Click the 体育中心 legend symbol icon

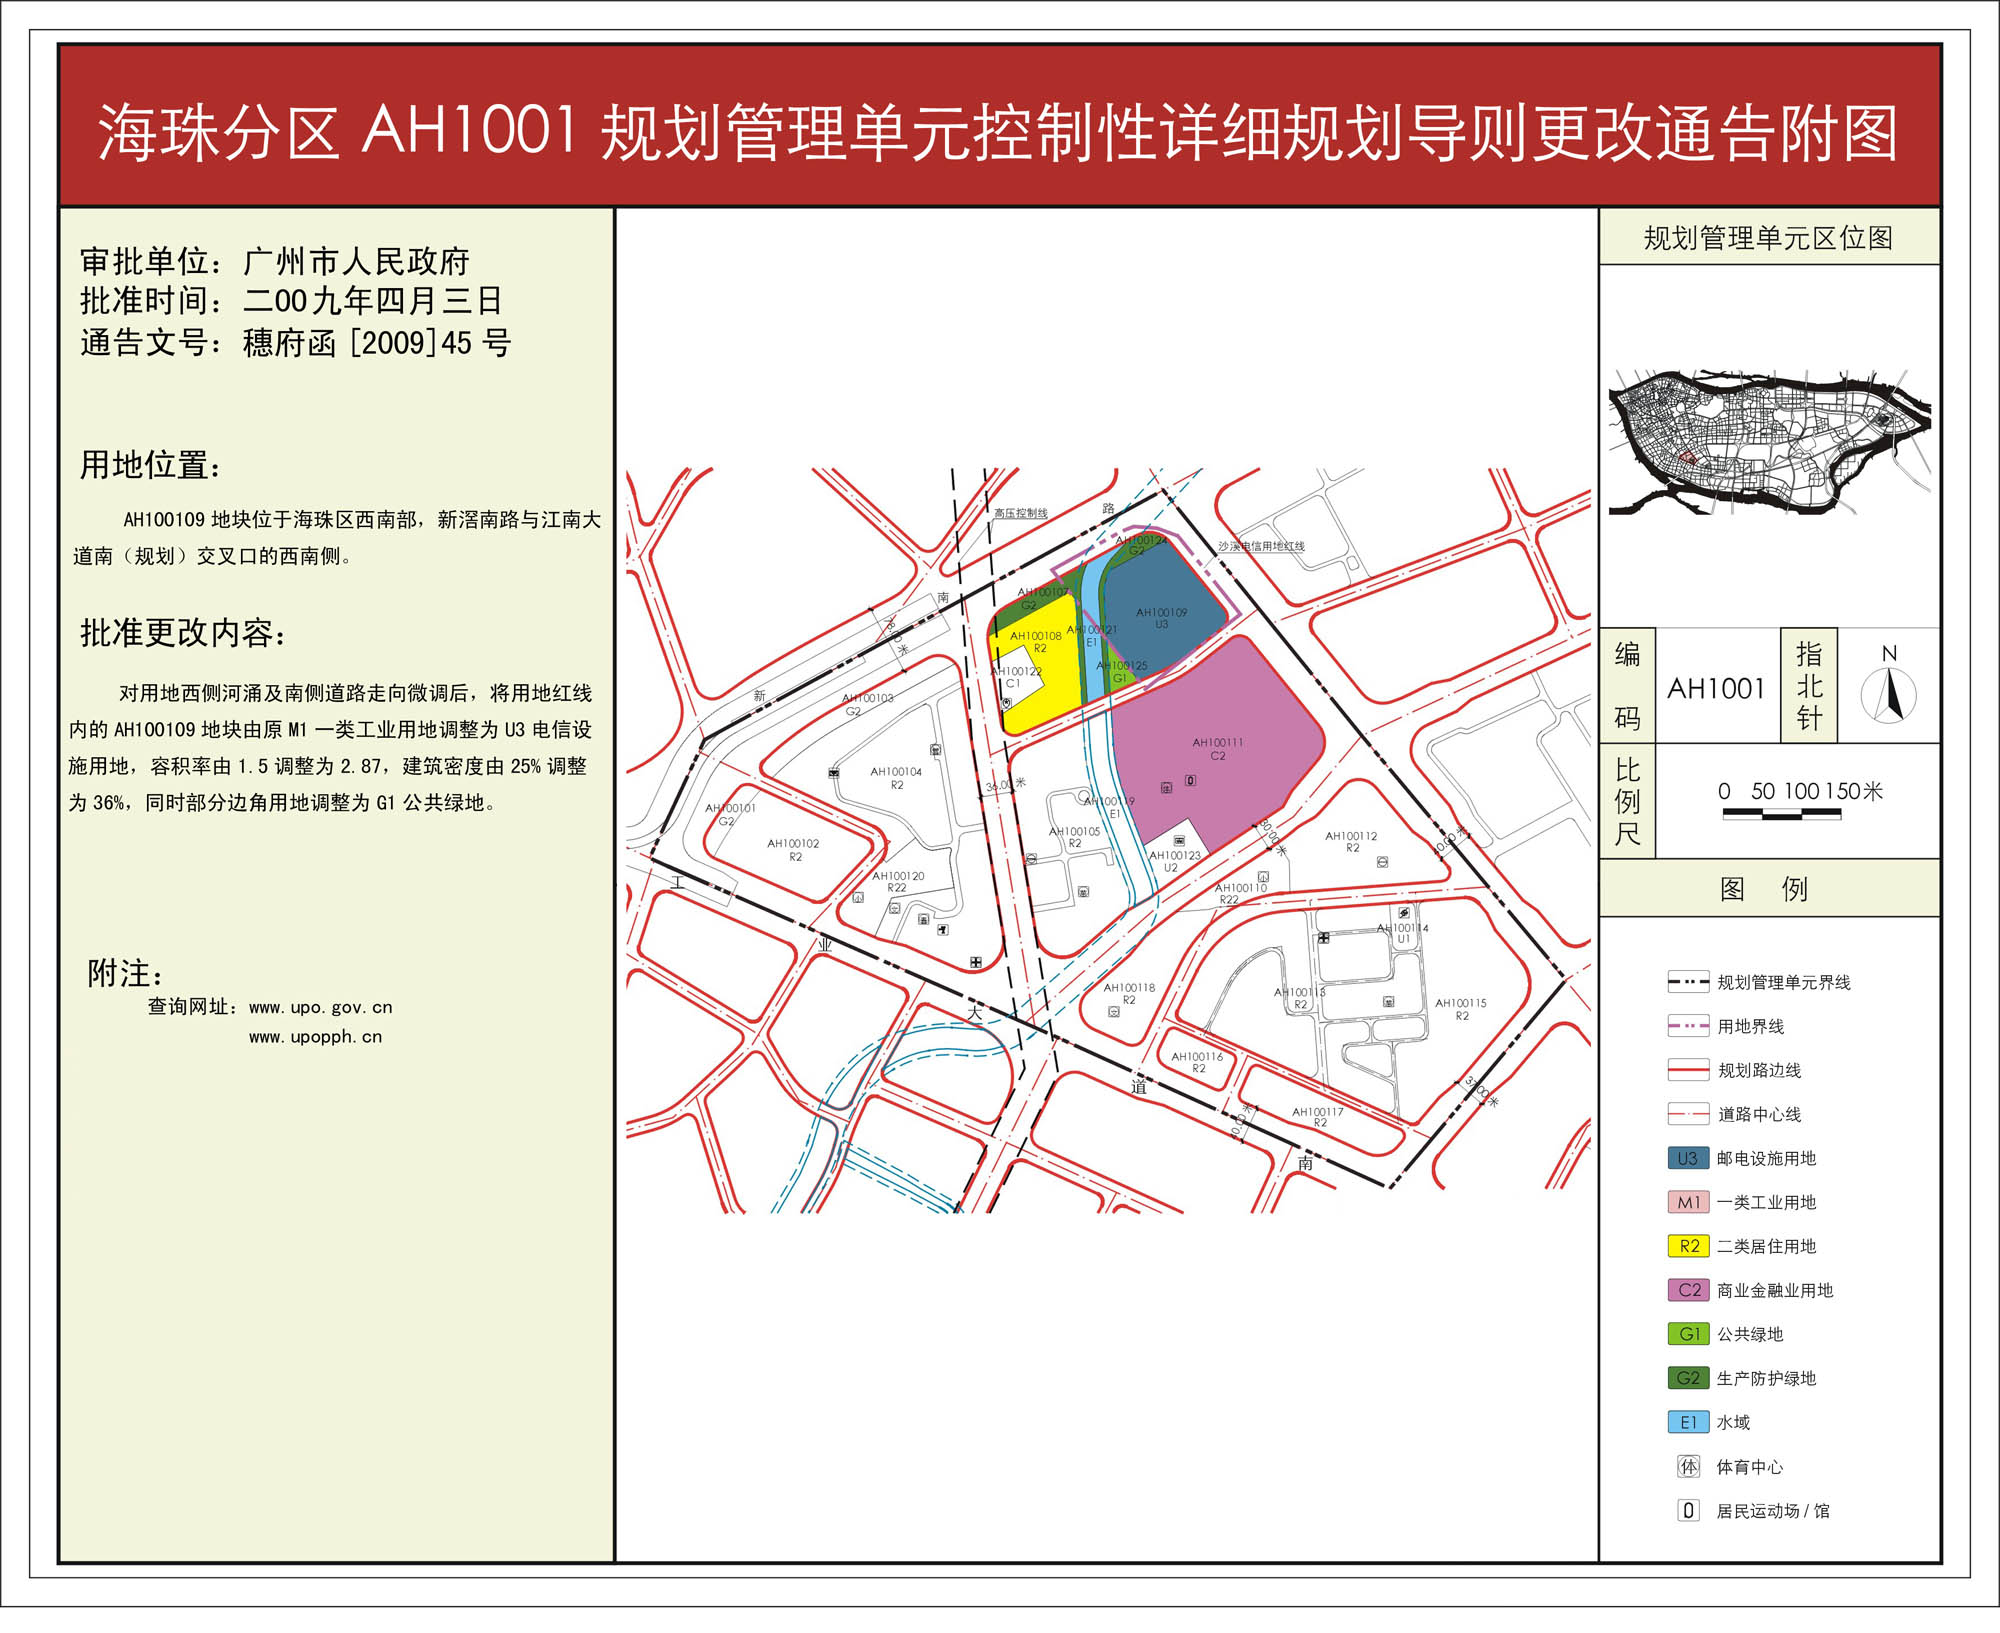[1688, 1466]
